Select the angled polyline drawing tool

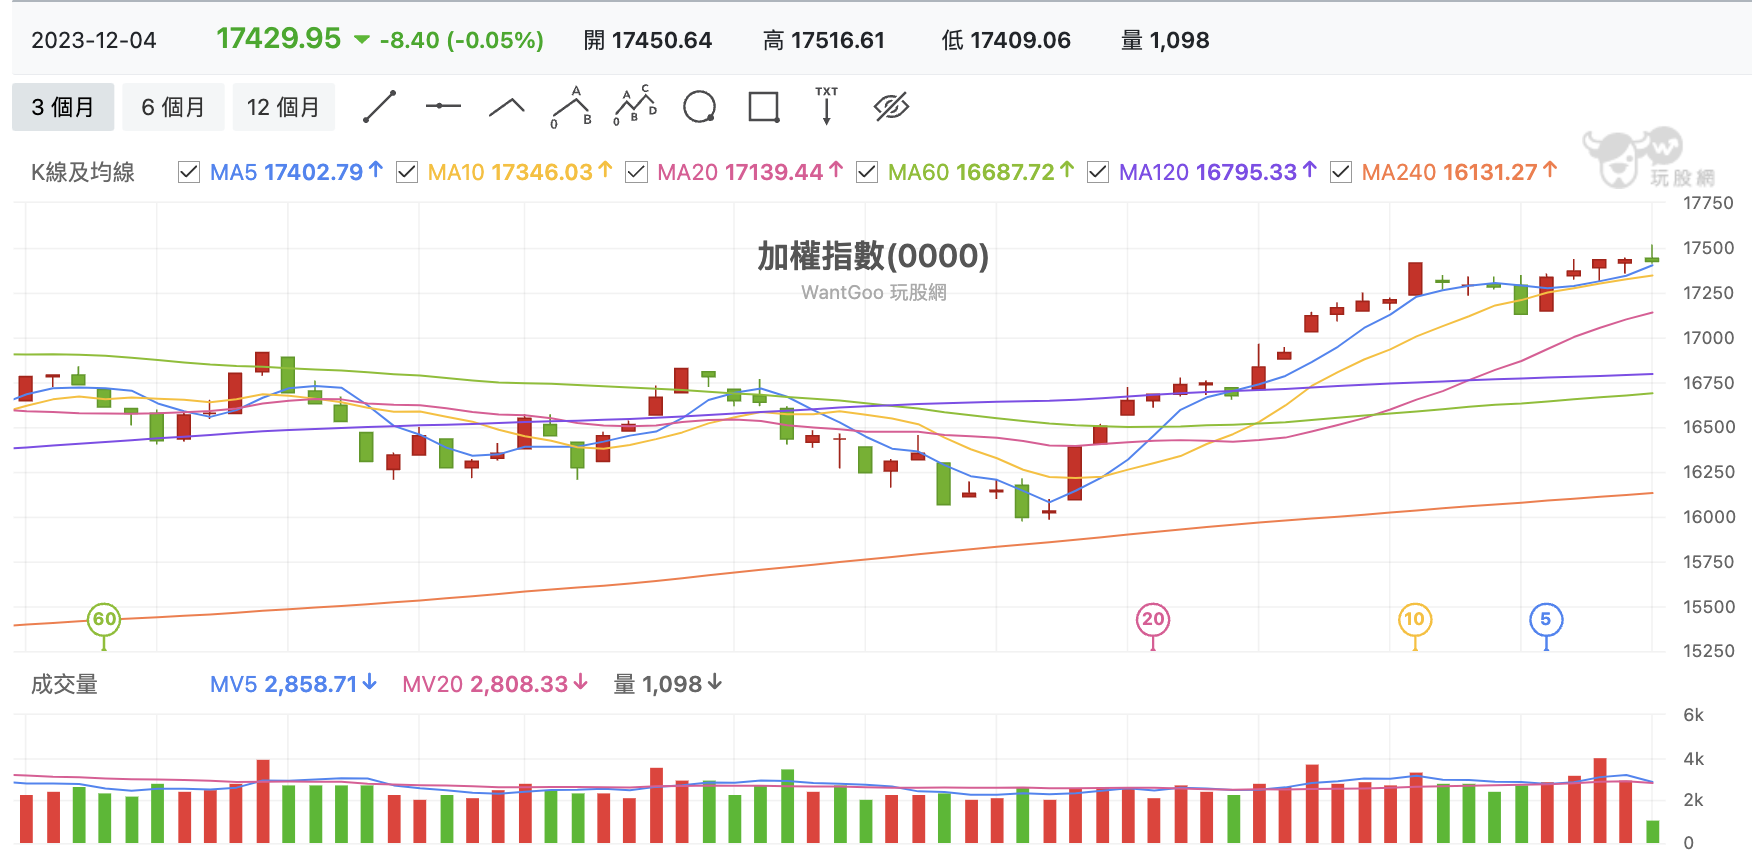point(507,107)
